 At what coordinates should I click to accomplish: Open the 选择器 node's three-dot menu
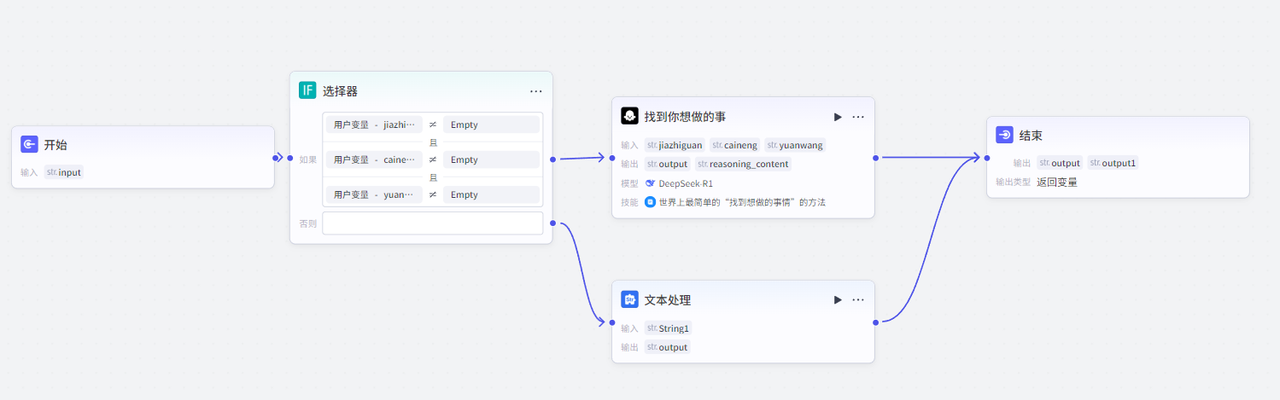point(536,91)
